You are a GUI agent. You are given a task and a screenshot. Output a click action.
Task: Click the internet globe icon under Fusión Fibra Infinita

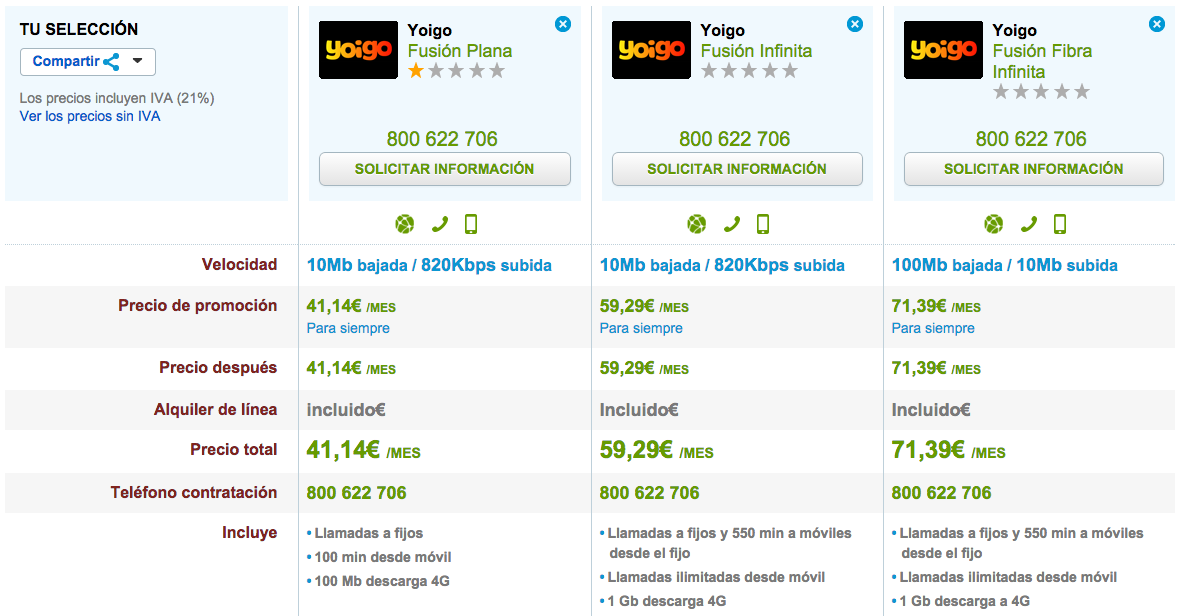click(994, 224)
